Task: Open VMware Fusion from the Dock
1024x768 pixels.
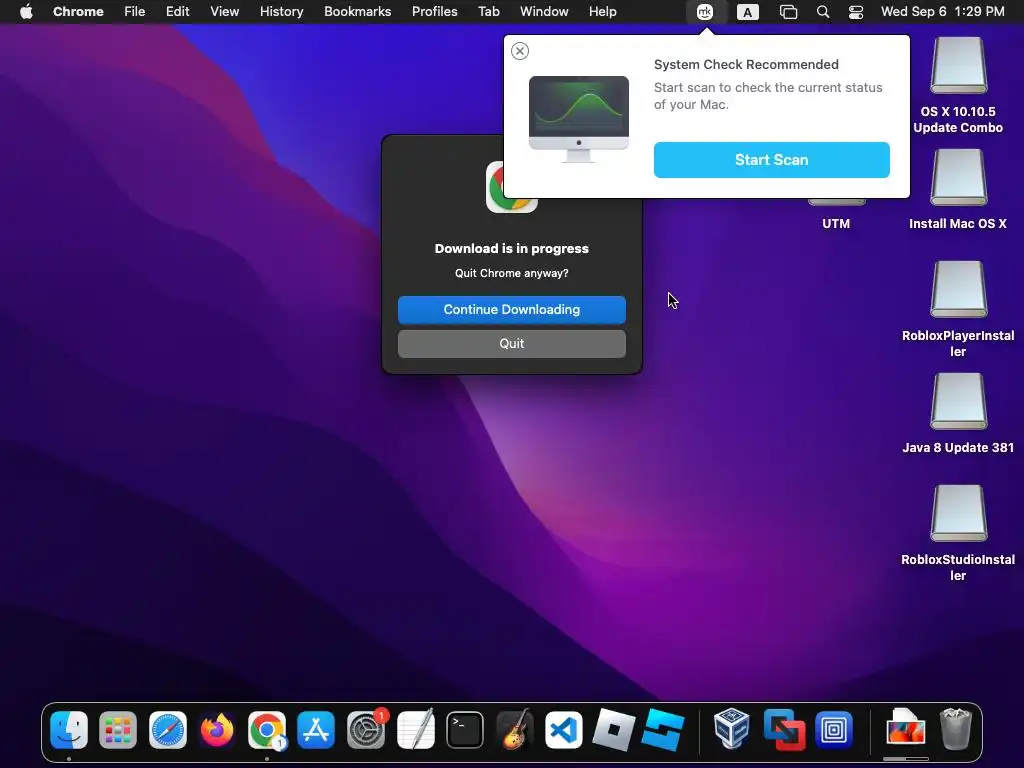Action: (x=784, y=729)
